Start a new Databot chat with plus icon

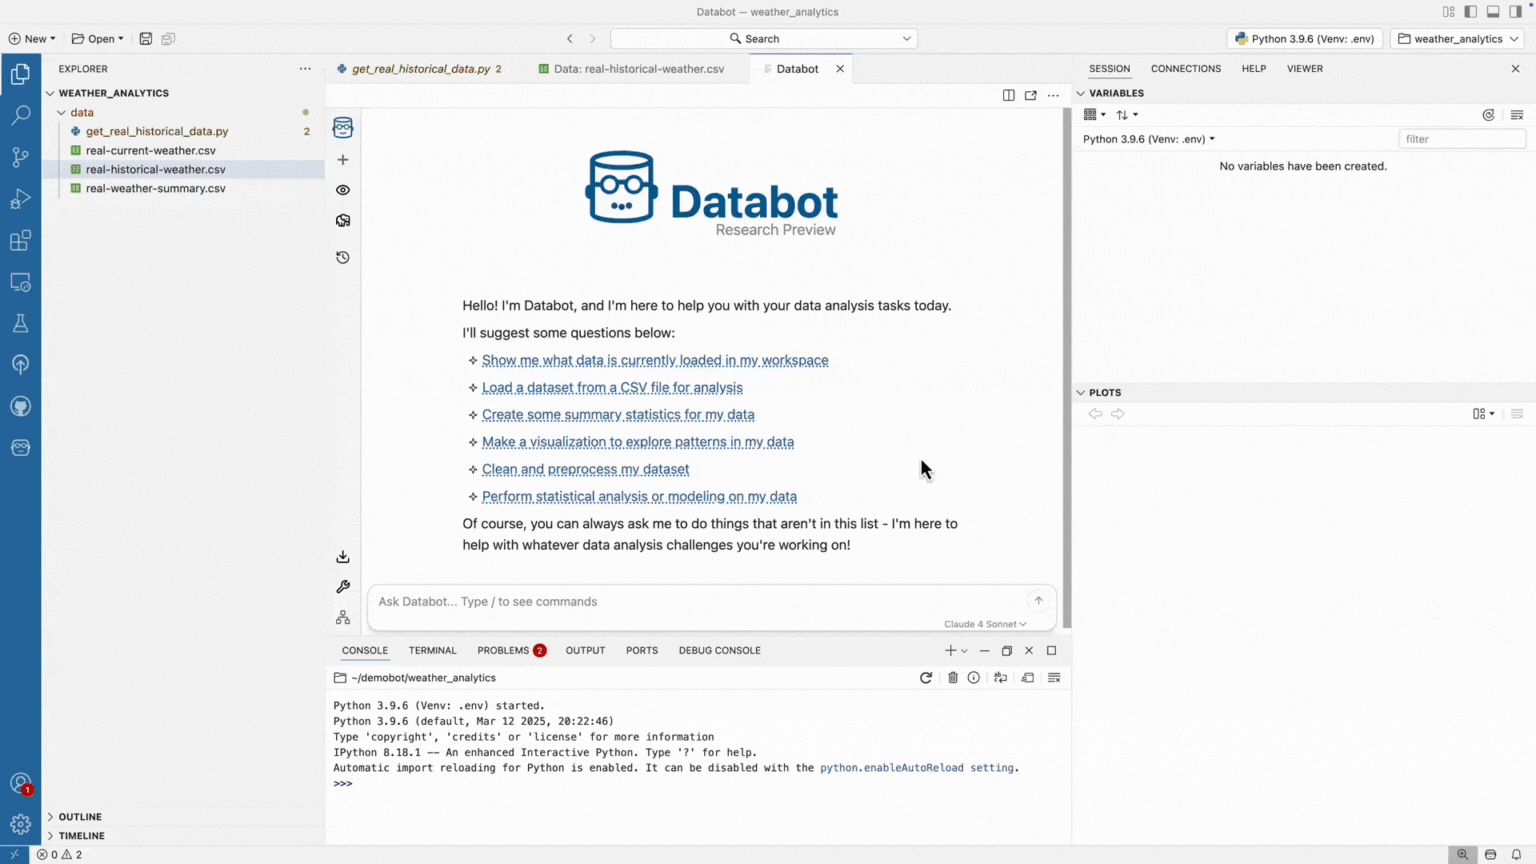coord(343,160)
